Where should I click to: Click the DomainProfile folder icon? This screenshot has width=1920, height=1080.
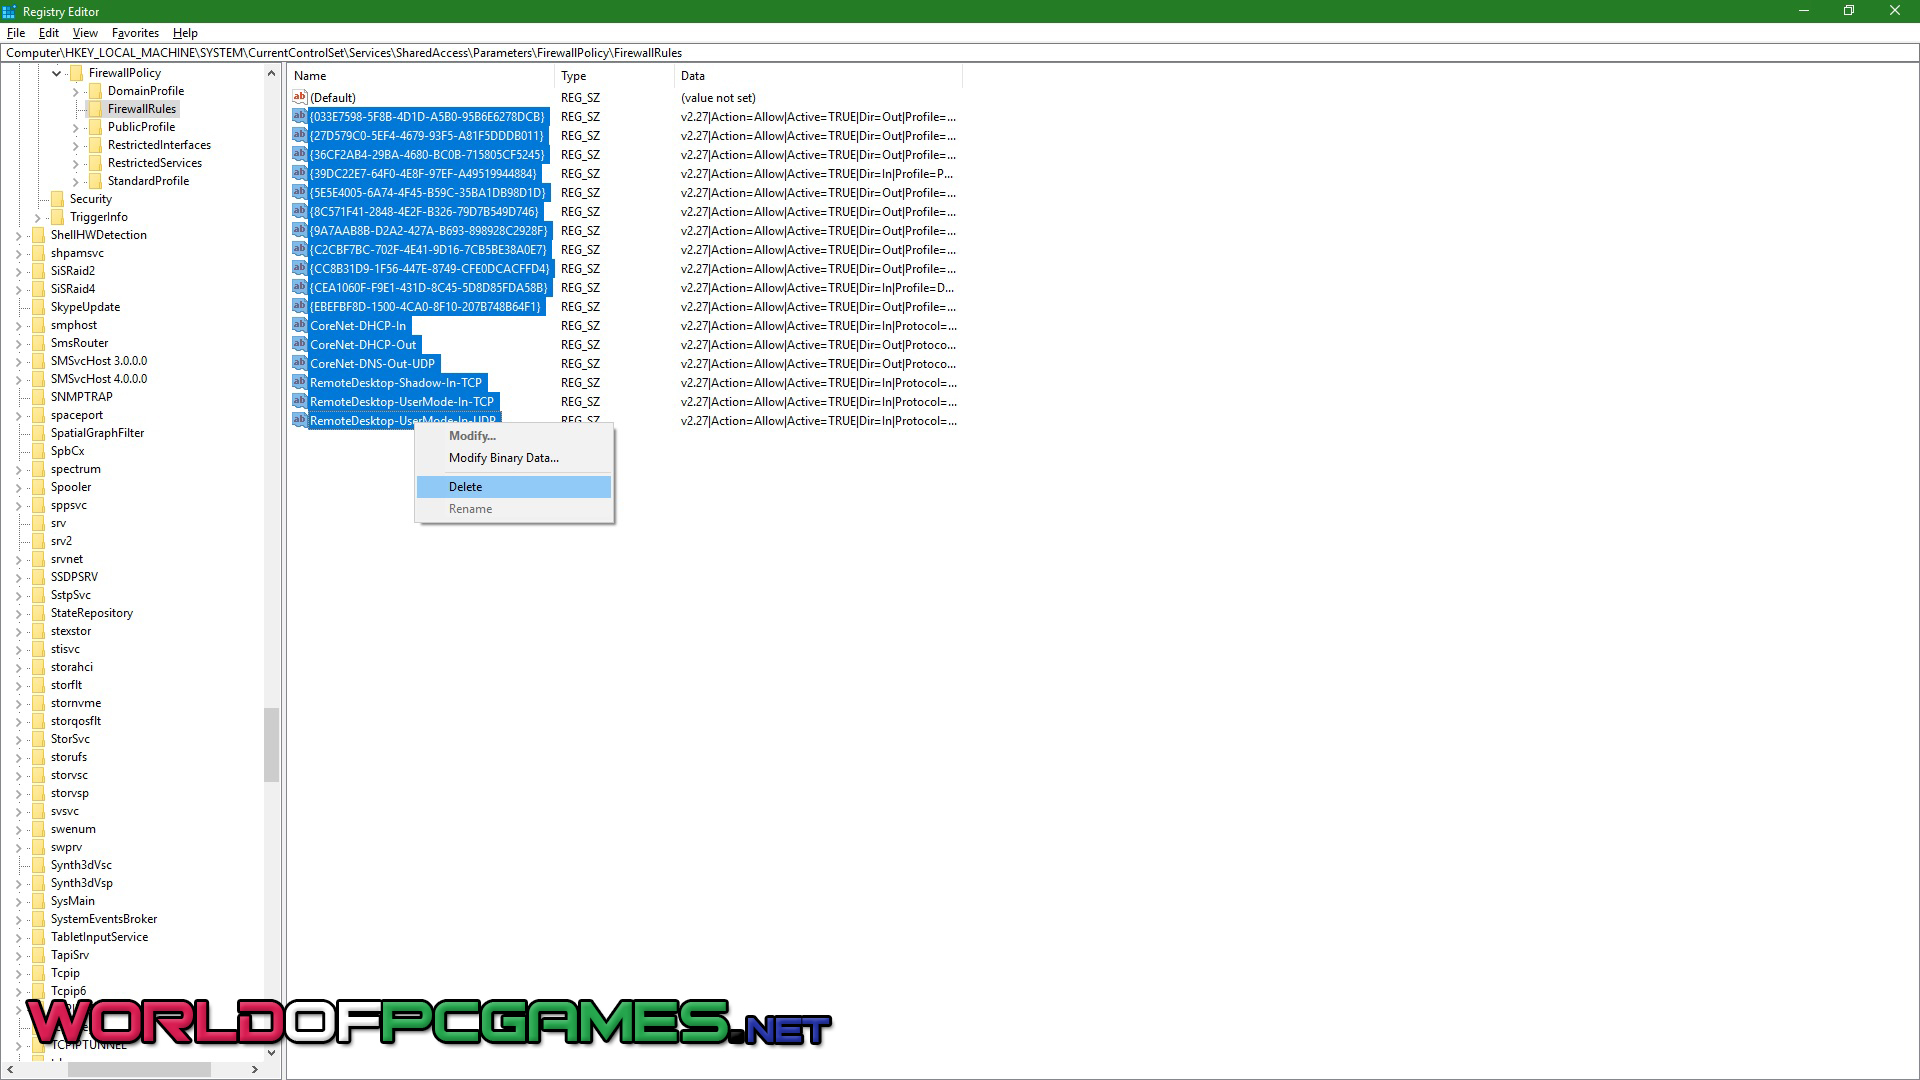point(95,91)
